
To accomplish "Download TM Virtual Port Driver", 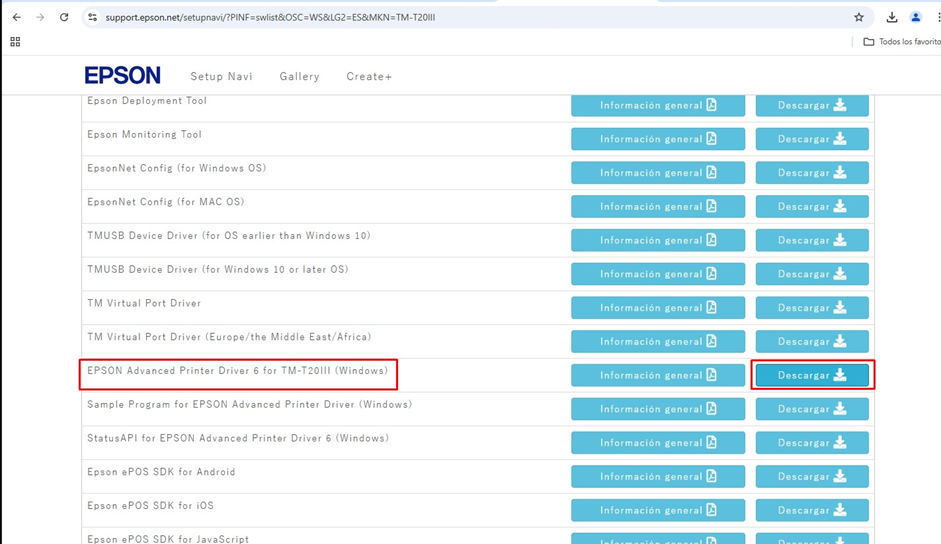I will [x=812, y=308].
